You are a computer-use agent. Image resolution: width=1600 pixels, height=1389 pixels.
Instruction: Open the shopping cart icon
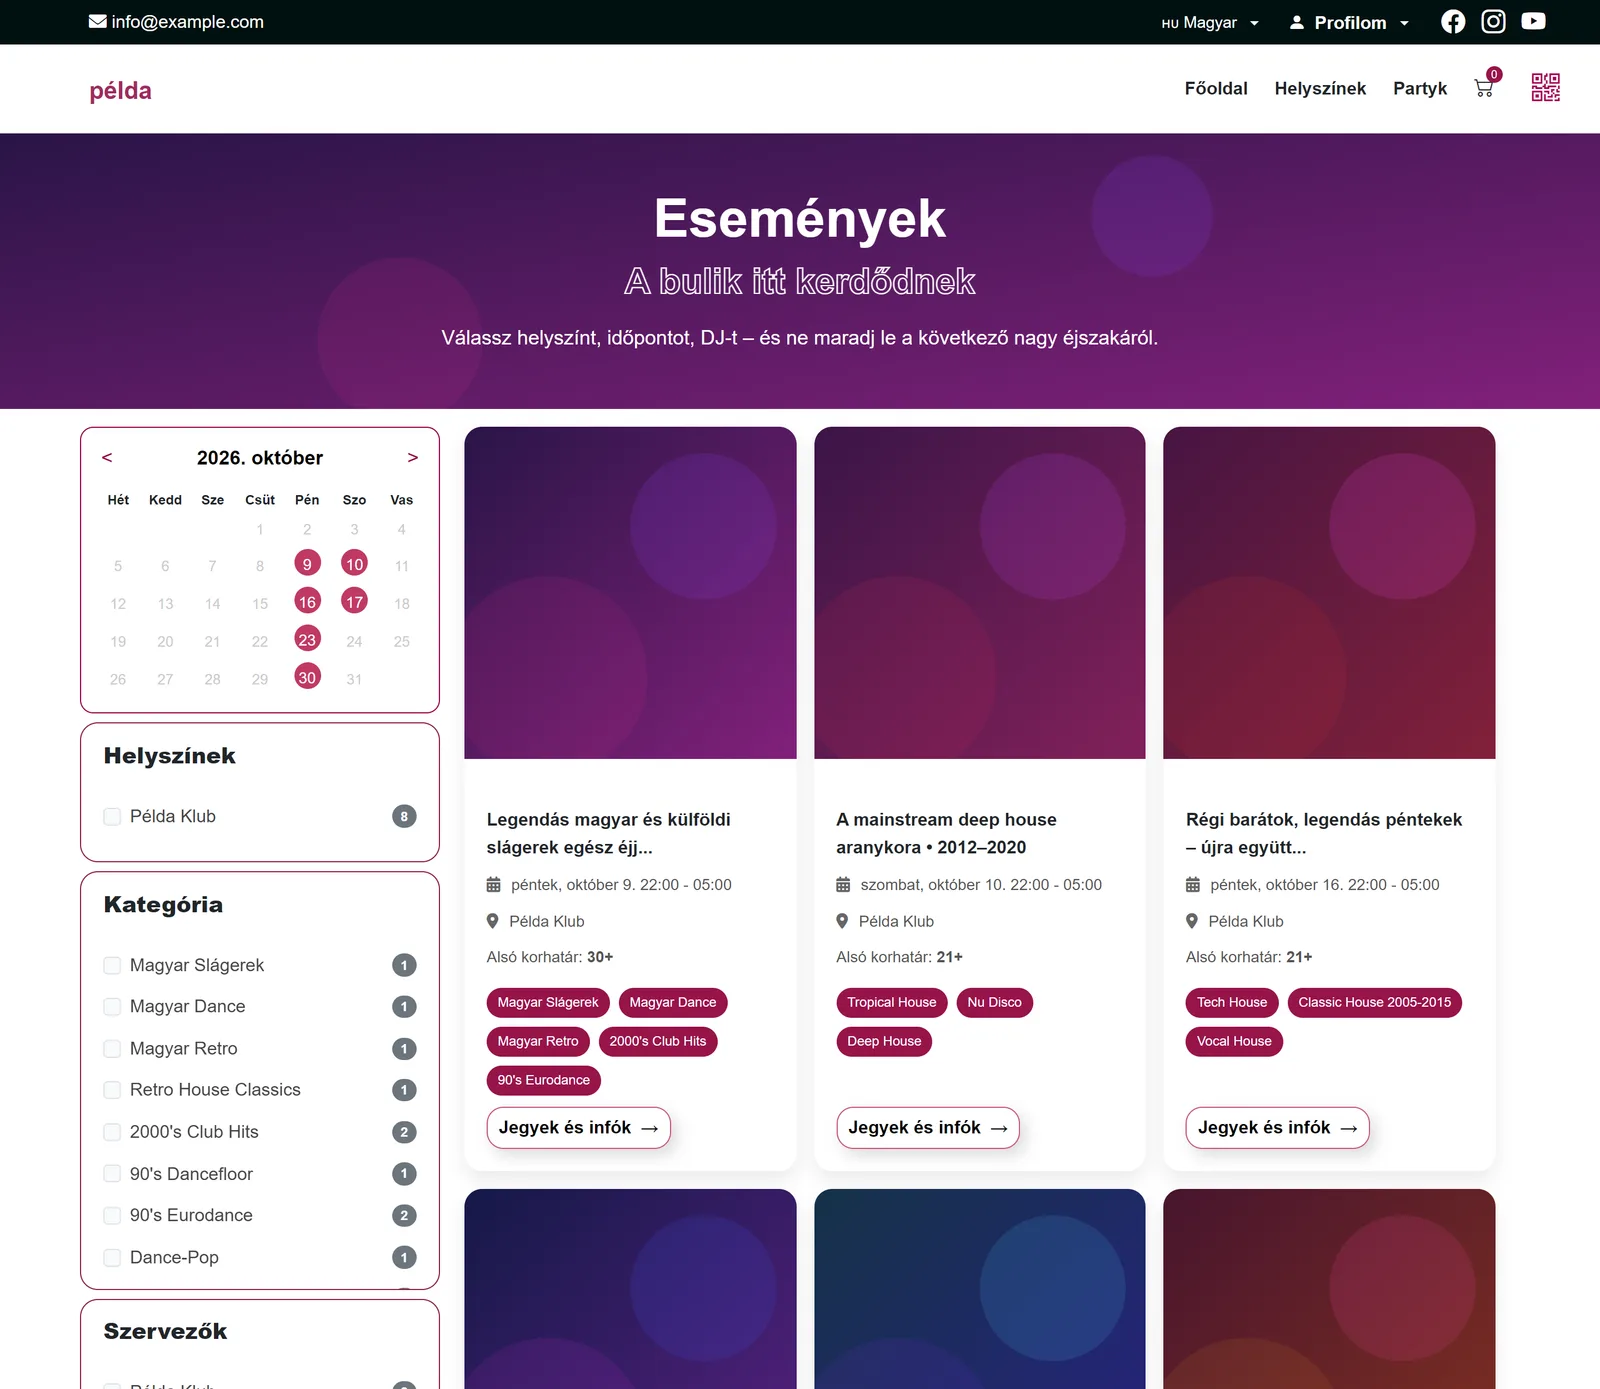click(1484, 88)
